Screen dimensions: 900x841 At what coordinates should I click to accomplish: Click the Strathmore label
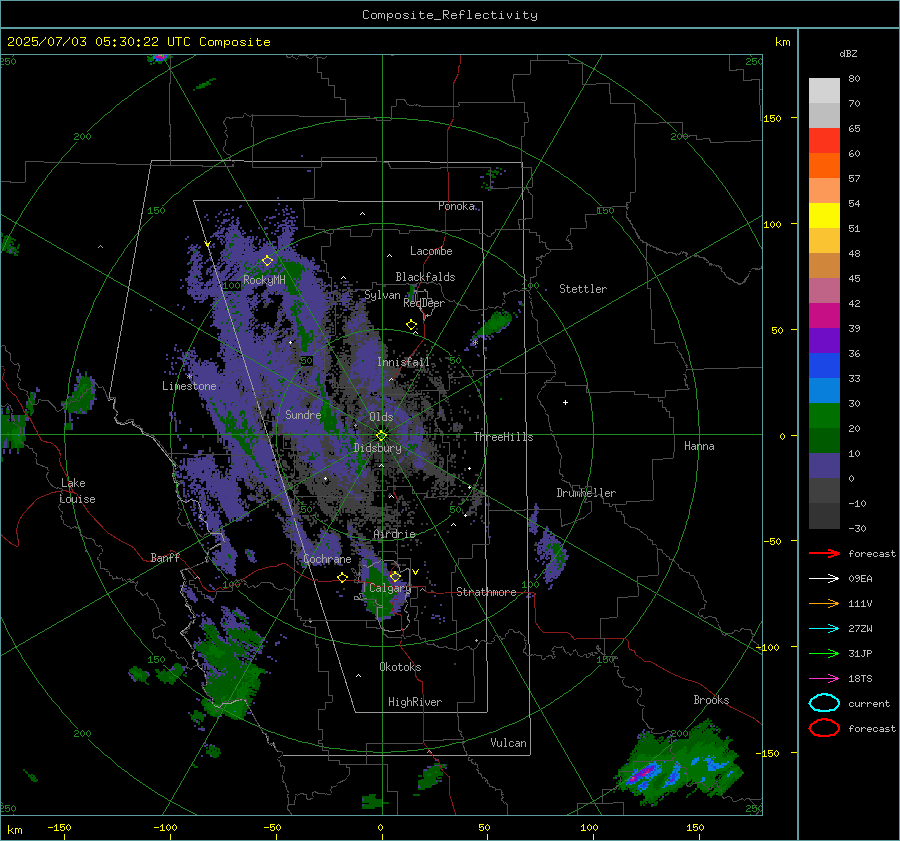point(486,592)
